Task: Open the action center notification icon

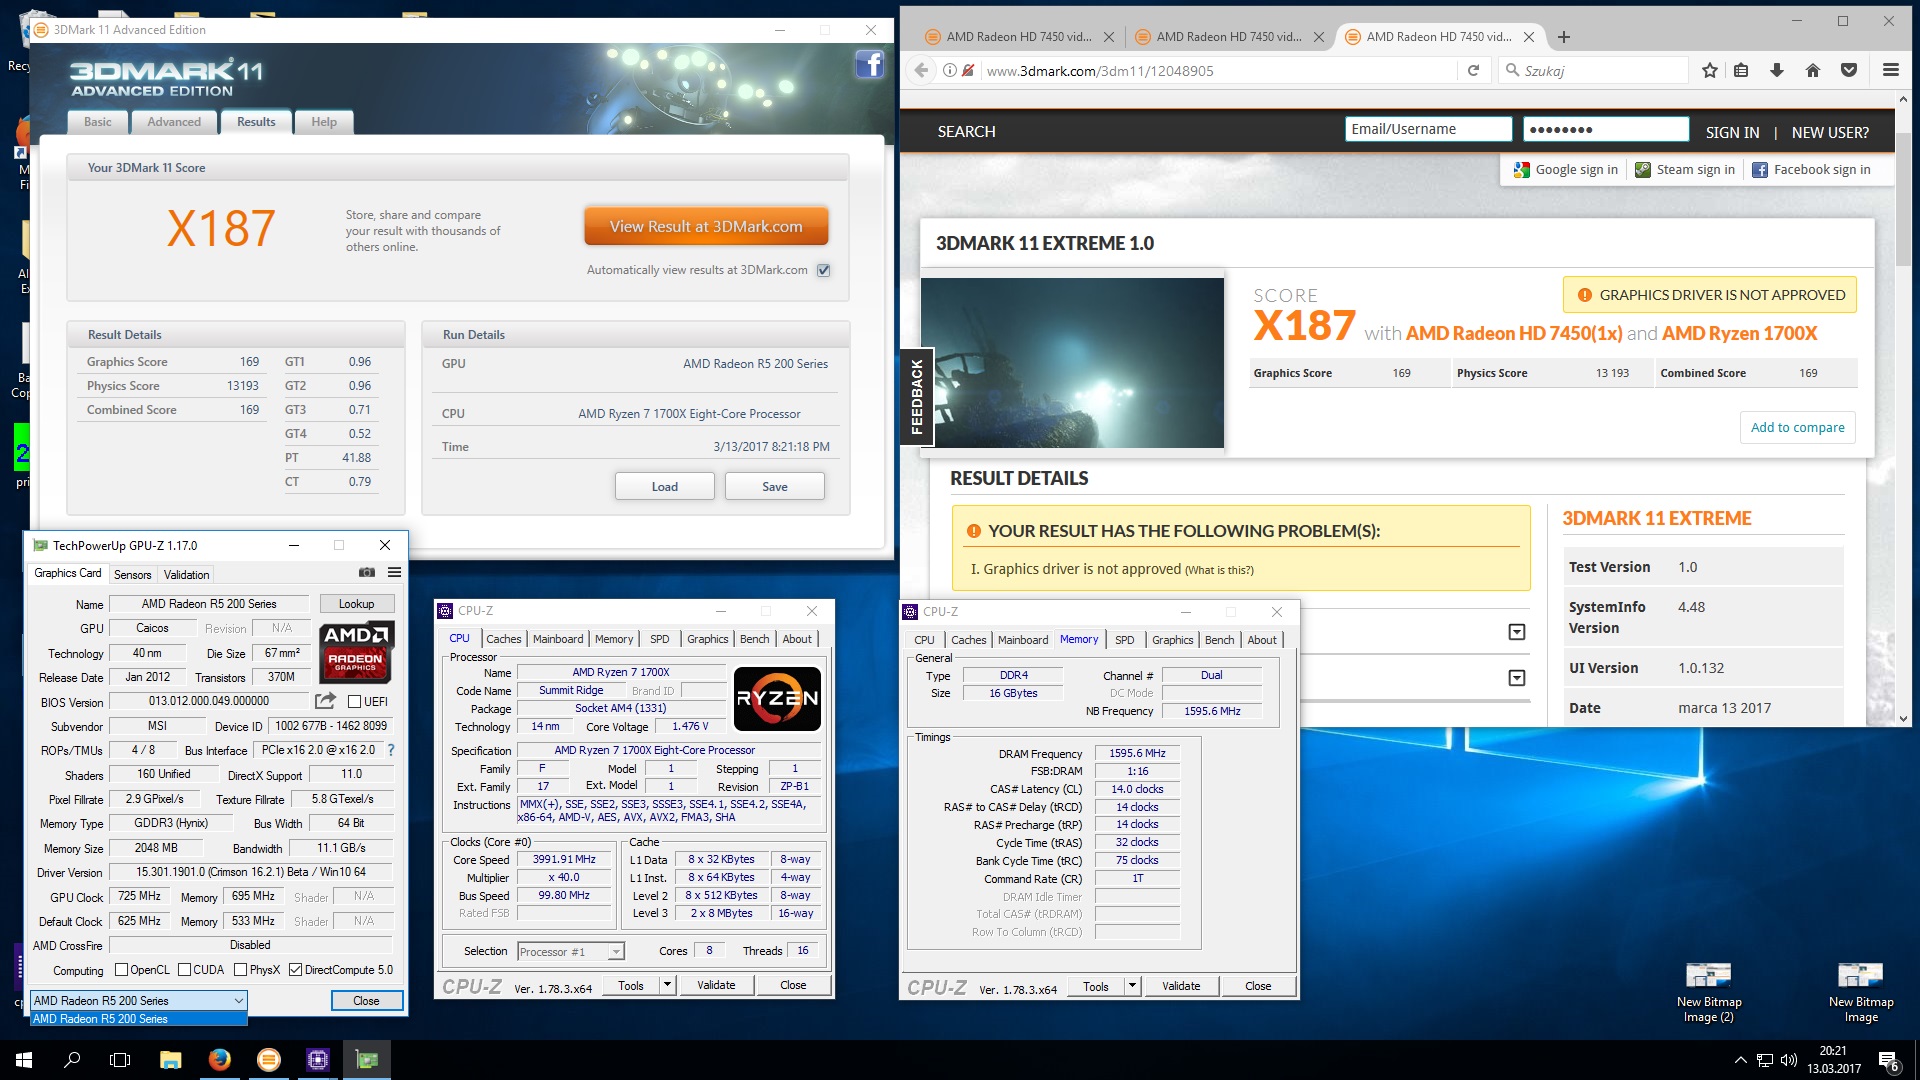Action: pos(1888,1060)
